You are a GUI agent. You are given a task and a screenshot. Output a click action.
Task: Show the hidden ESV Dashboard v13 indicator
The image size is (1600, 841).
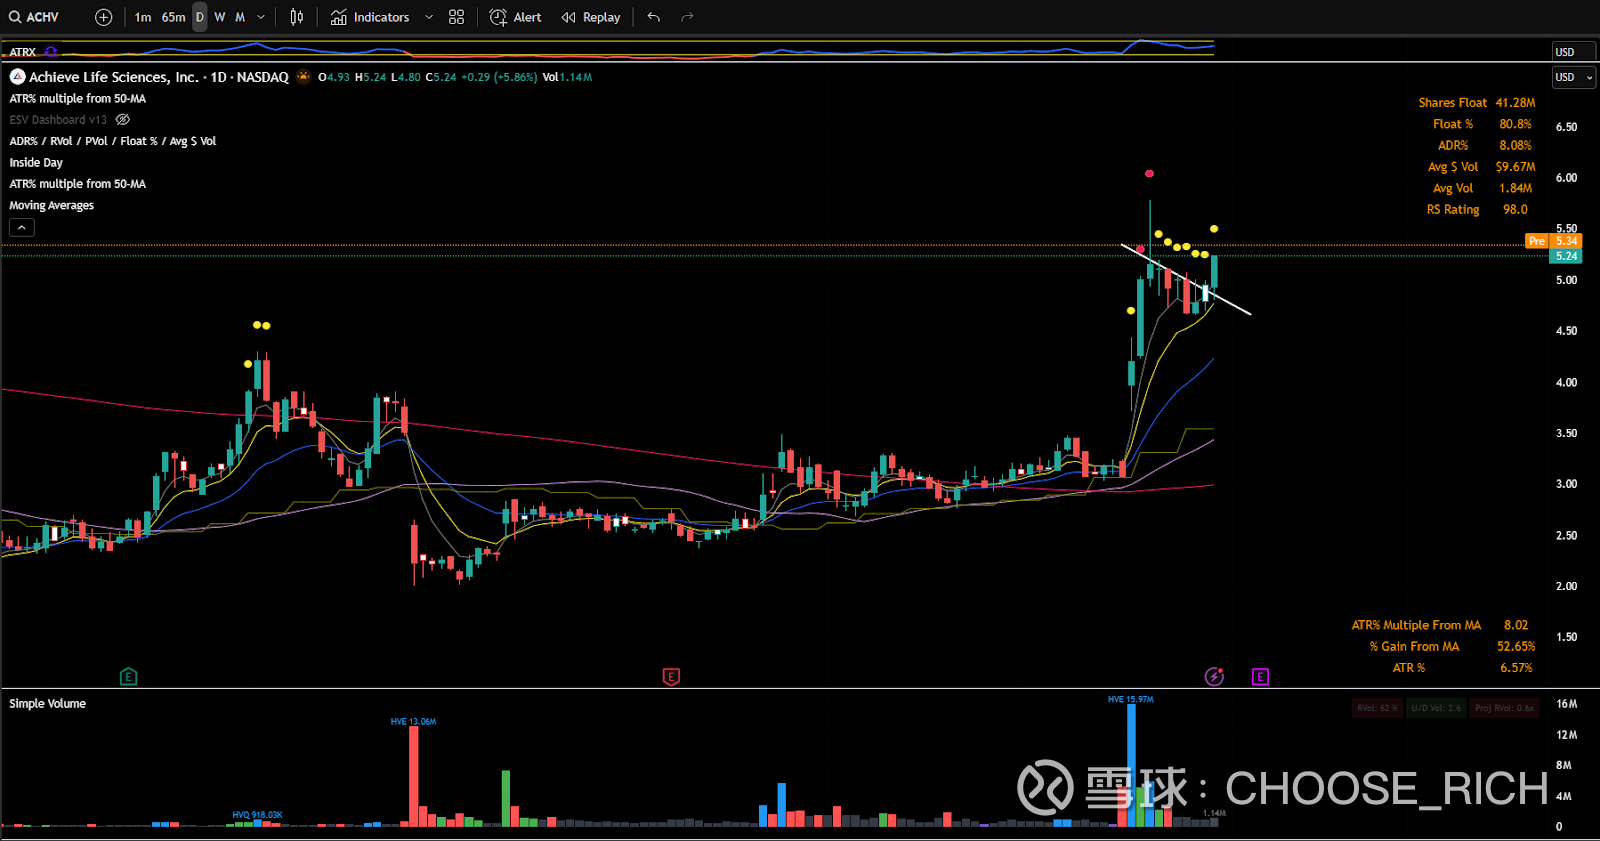pyautogui.click(x=123, y=120)
